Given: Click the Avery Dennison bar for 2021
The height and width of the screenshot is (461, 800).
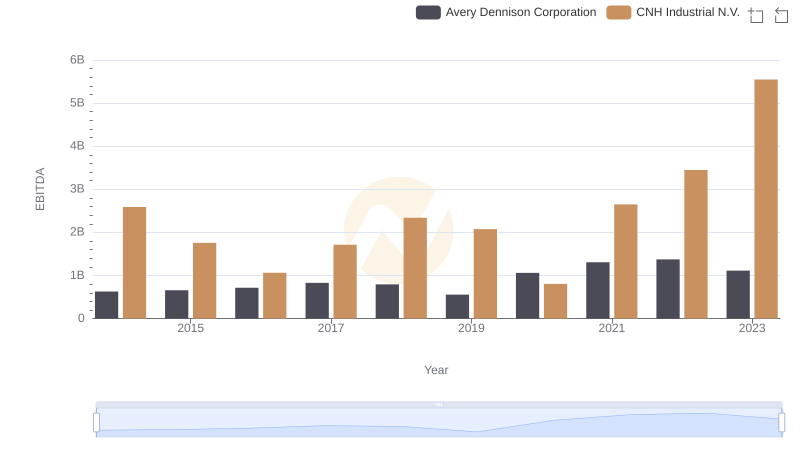Looking at the screenshot, I should pyautogui.click(x=597, y=290).
